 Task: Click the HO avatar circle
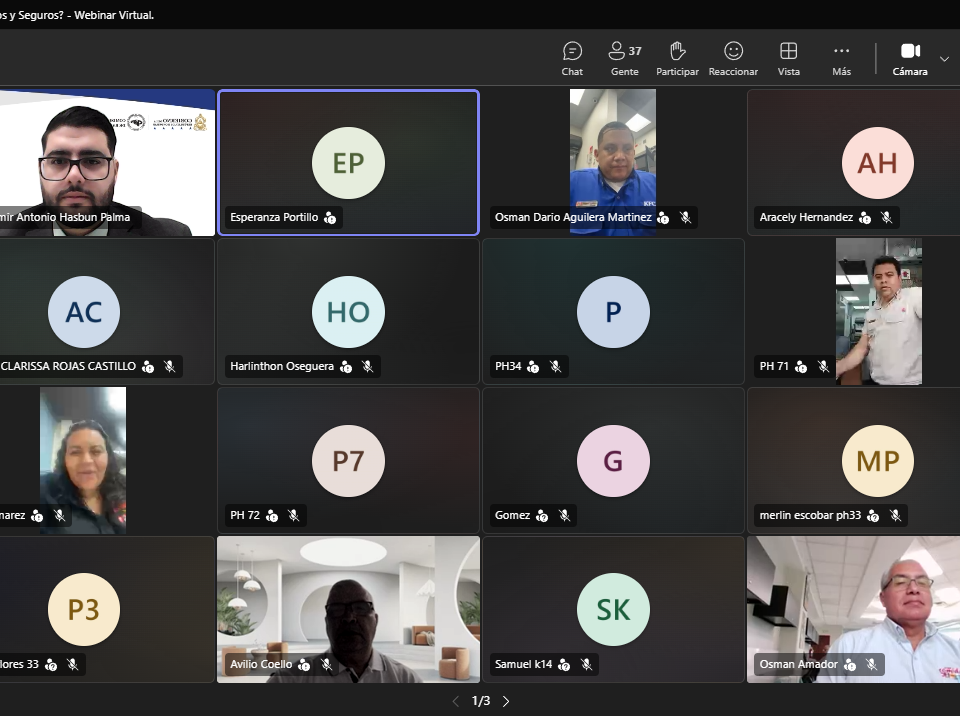pyautogui.click(x=348, y=312)
